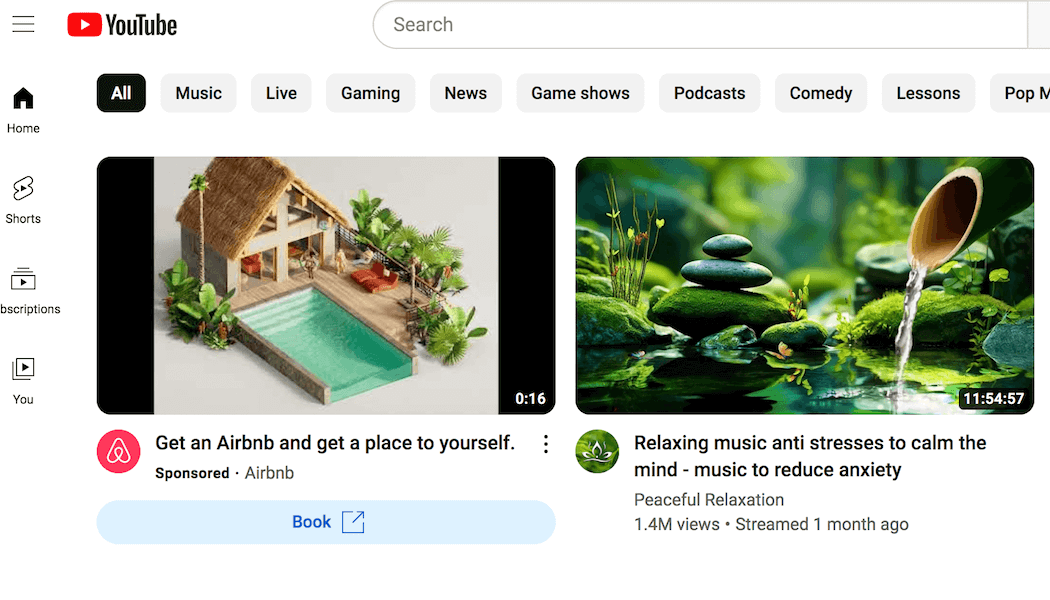Open the Peaceful Relaxation channel name link

coord(708,500)
